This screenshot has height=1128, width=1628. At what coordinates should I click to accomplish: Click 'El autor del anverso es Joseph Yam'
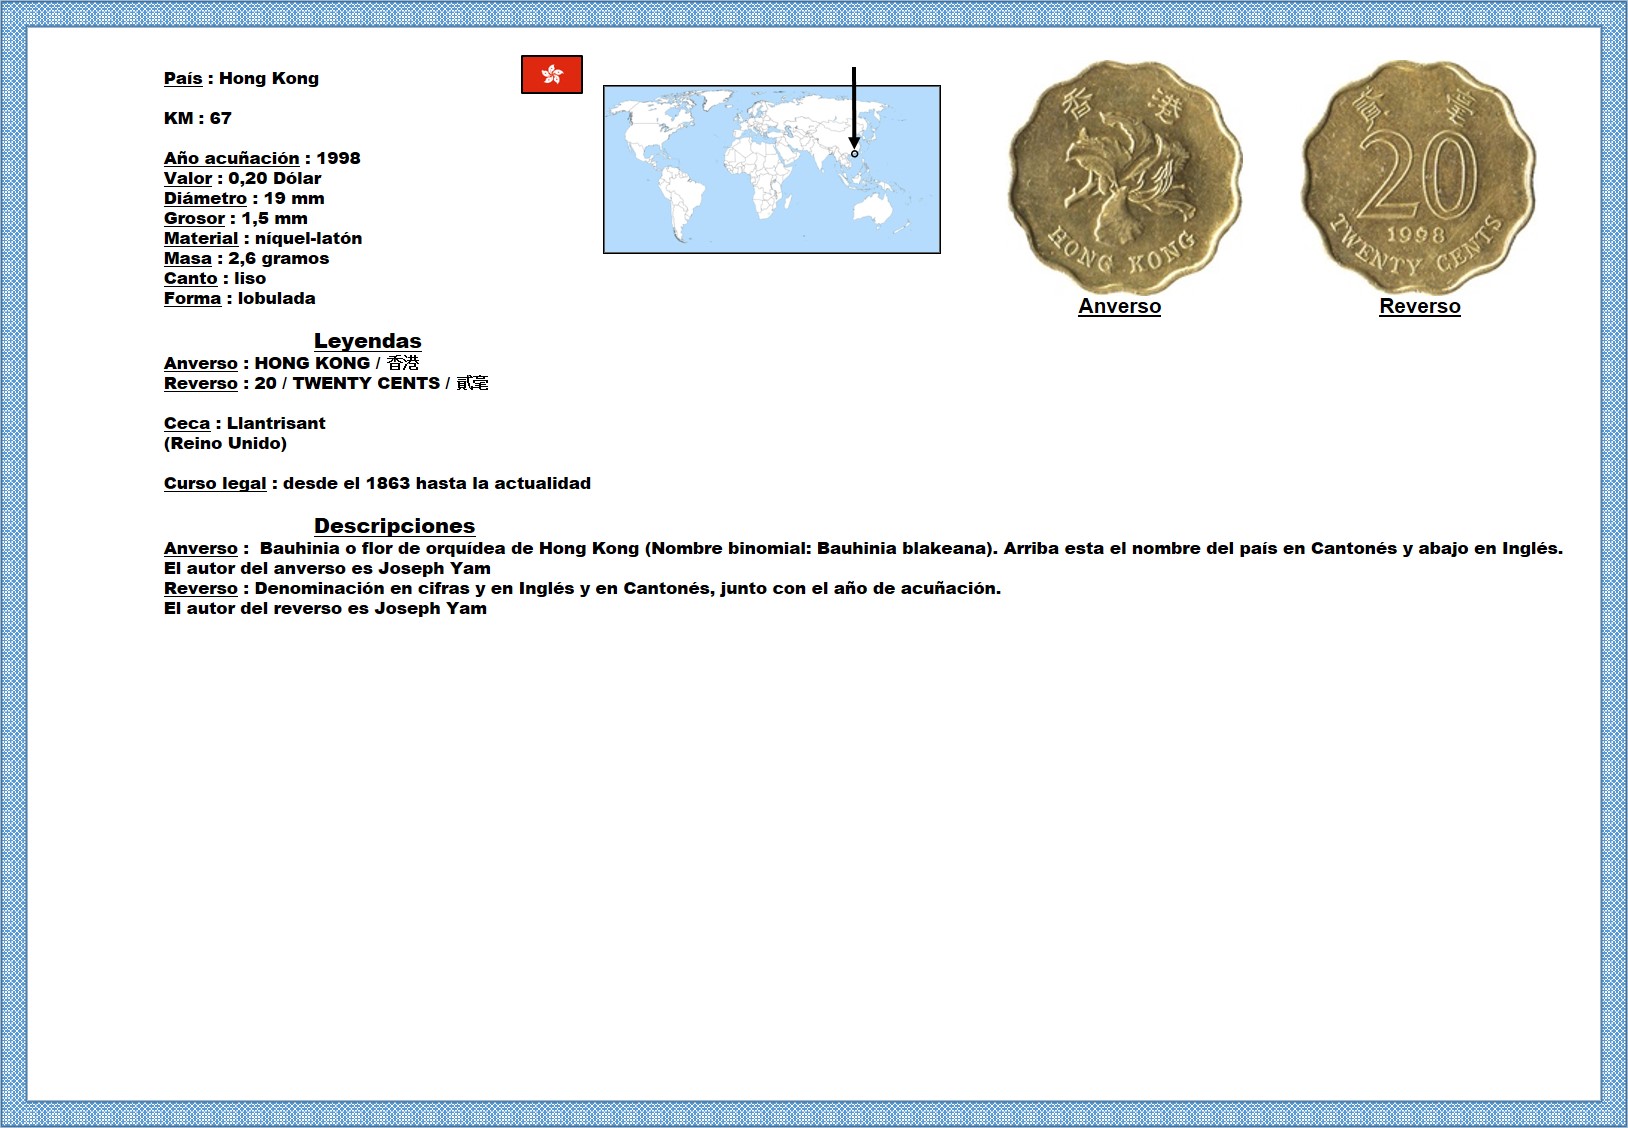[x=328, y=568]
